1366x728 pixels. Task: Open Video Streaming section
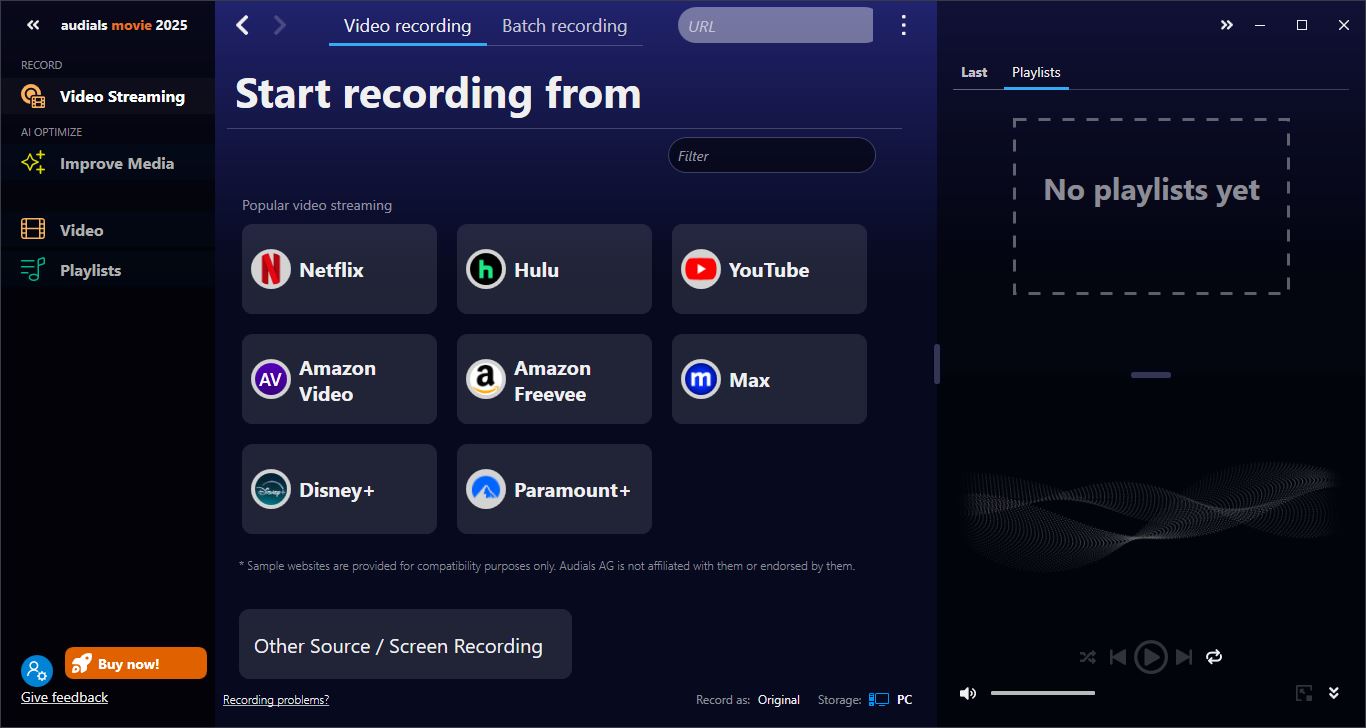click(x=107, y=96)
